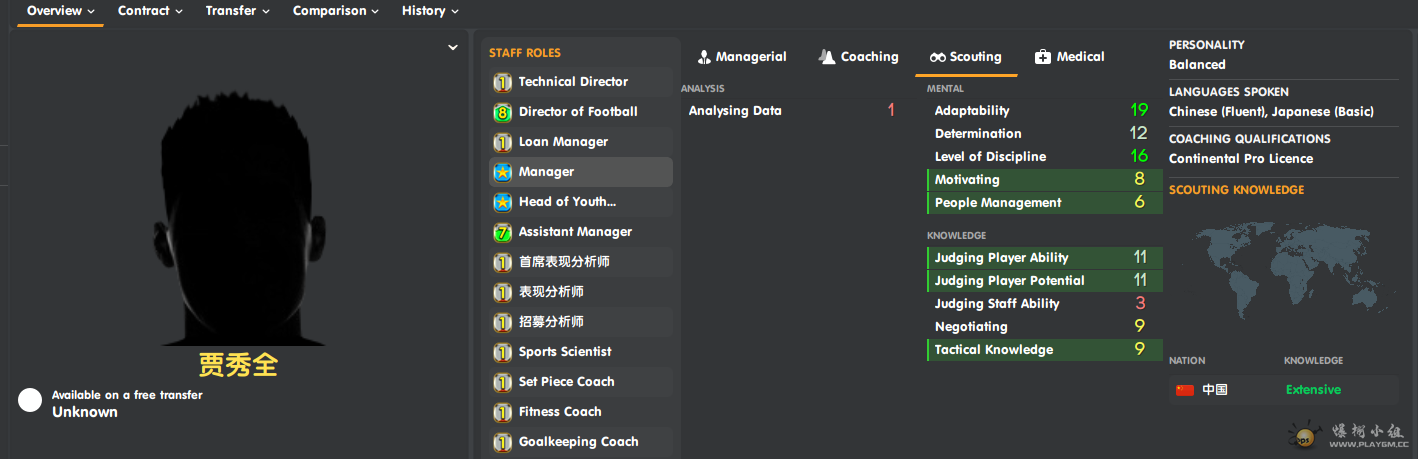Image resolution: width=1418 pixels, height=459 pixels.
Task: Click the white club status circle
Action: [30, 401]
